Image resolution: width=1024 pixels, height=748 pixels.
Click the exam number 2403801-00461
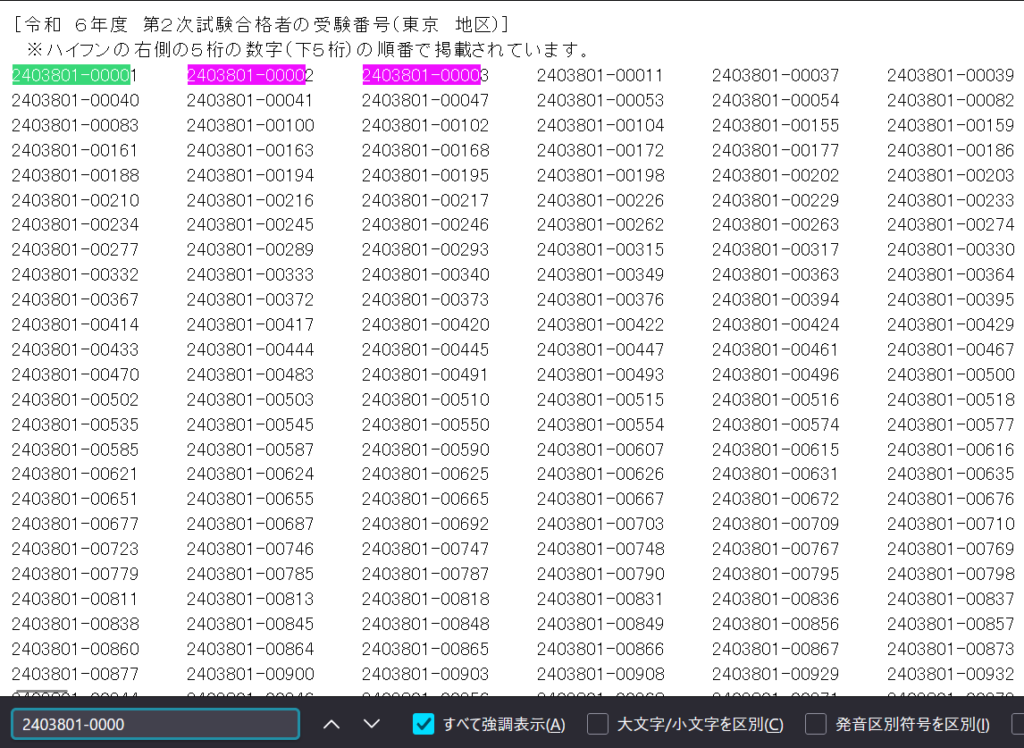(x=775, y=349)
